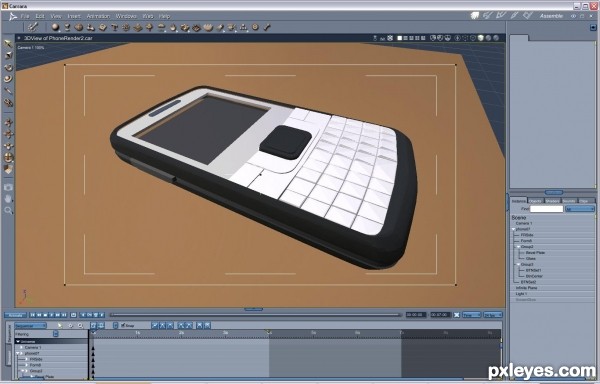Open the Edit menu
The height and width of the screenshot is (384, 600).
pyautogui.click(x=40, y=16)
